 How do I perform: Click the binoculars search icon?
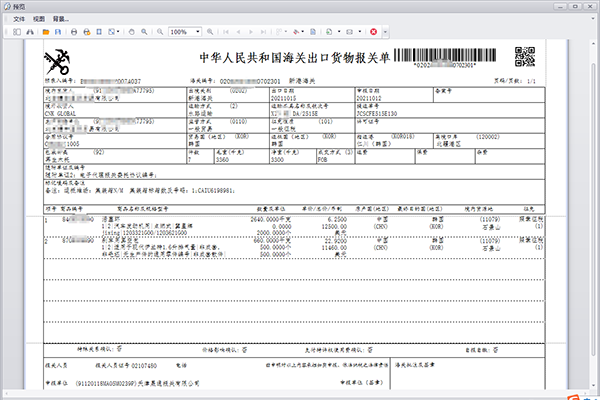pos(30,32)
